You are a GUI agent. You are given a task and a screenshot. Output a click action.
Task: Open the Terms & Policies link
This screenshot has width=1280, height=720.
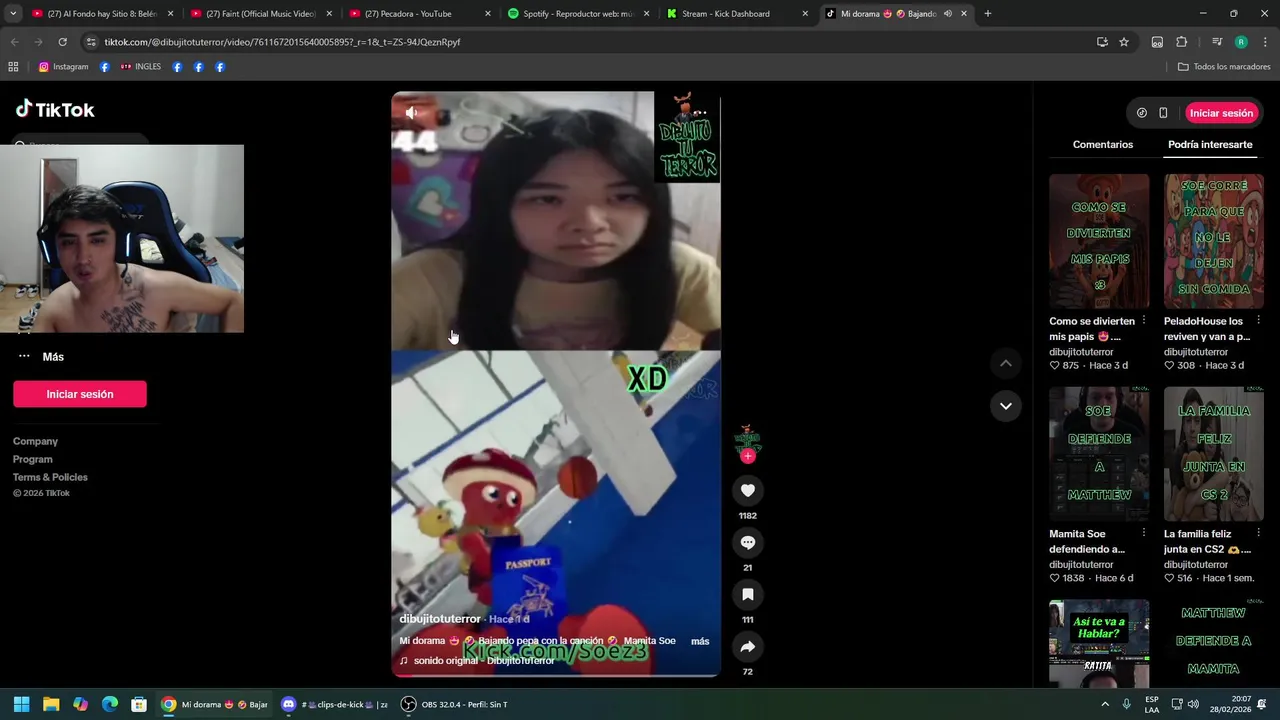pos(50,477)
